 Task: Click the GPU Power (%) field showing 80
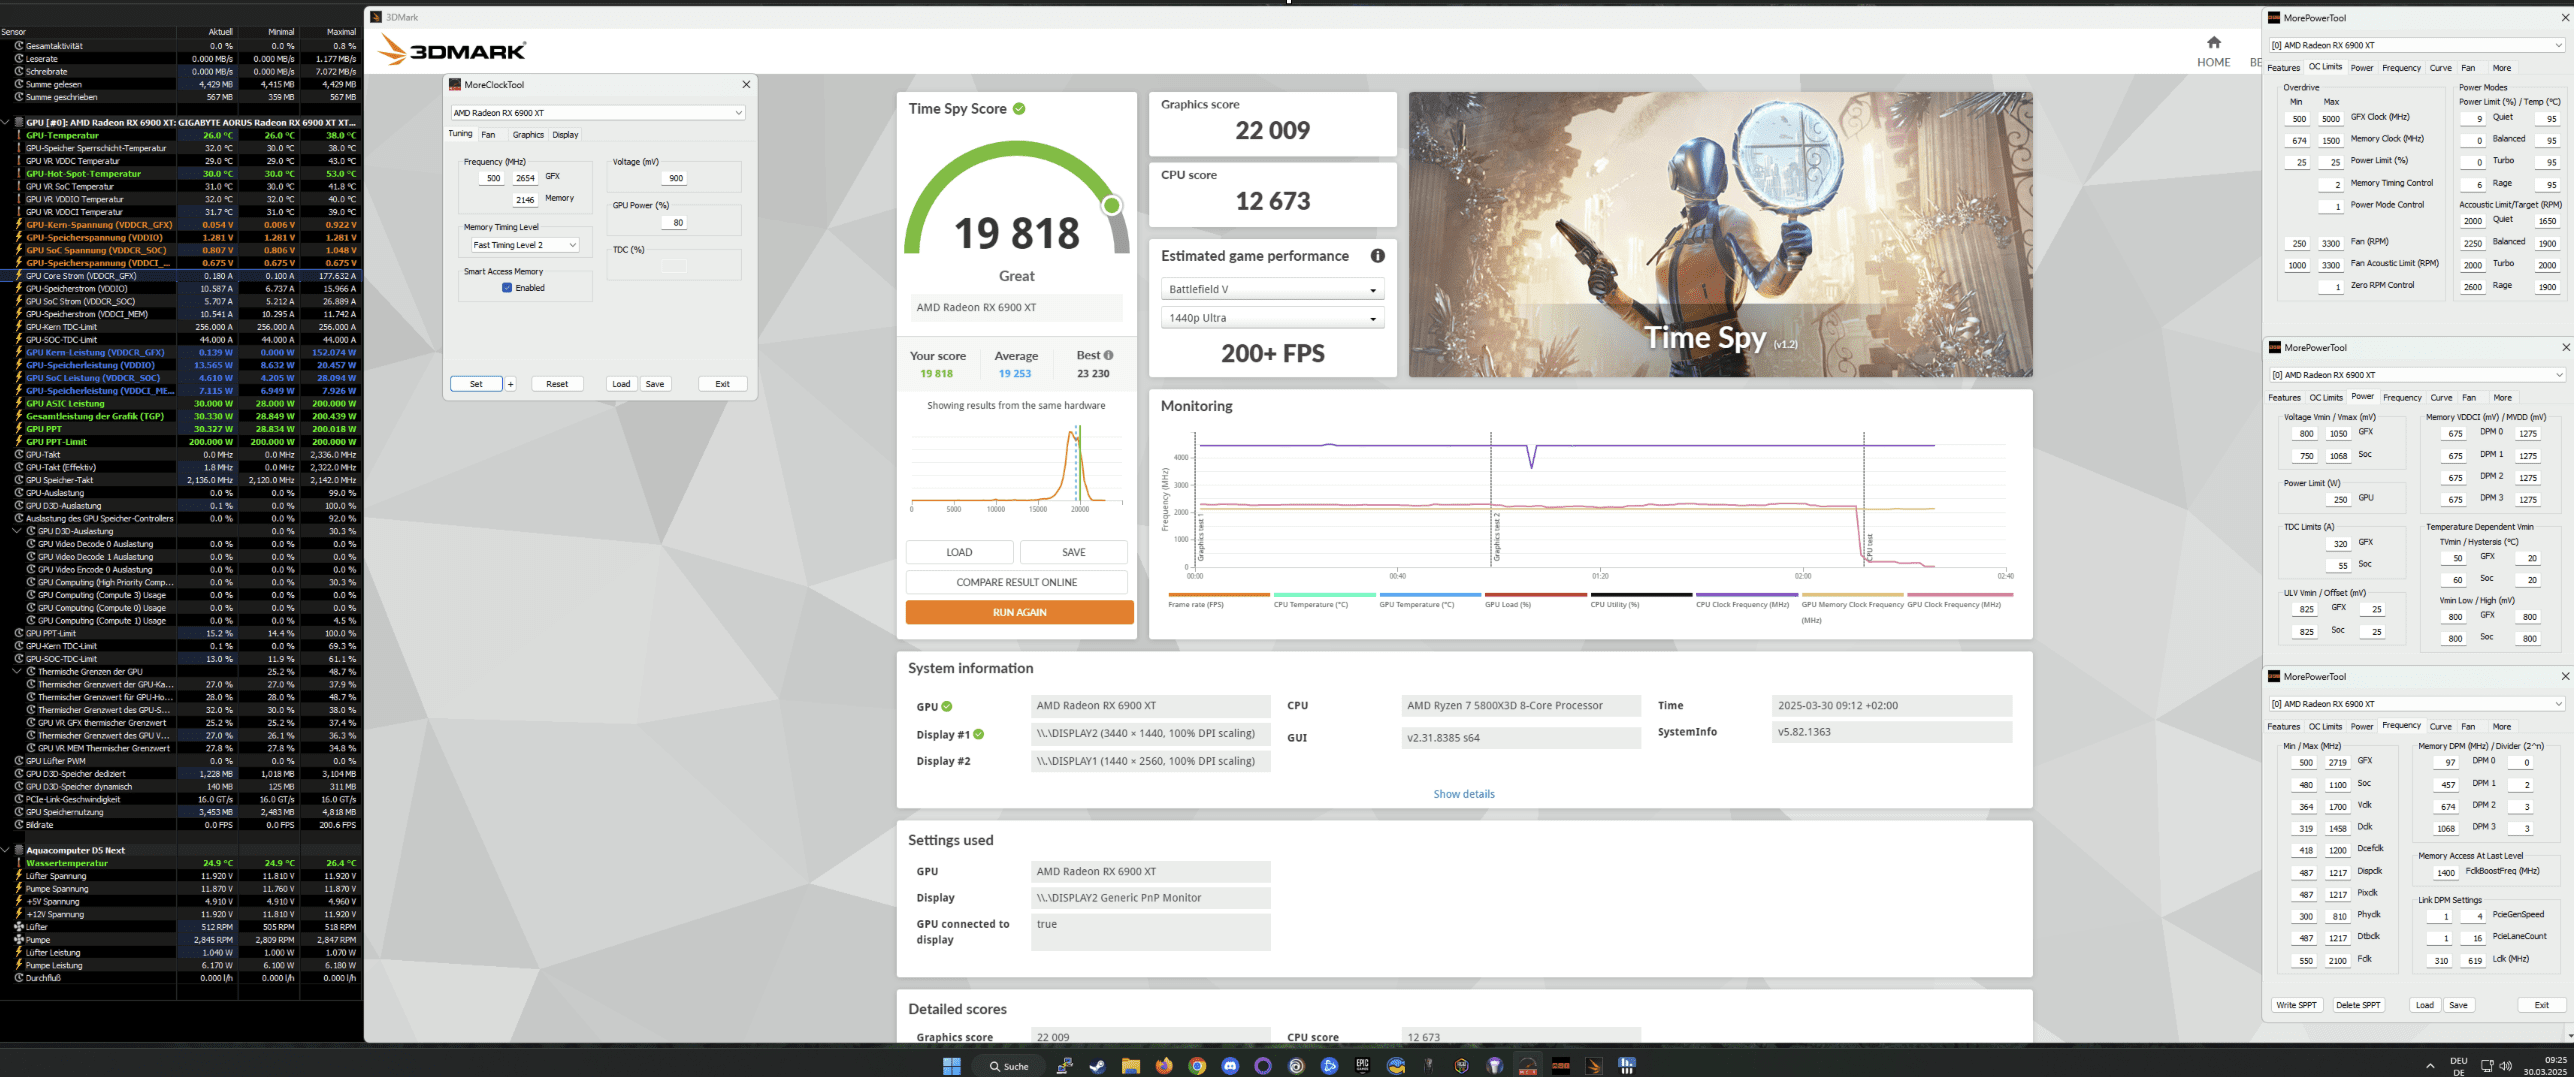tap(674, 223)
